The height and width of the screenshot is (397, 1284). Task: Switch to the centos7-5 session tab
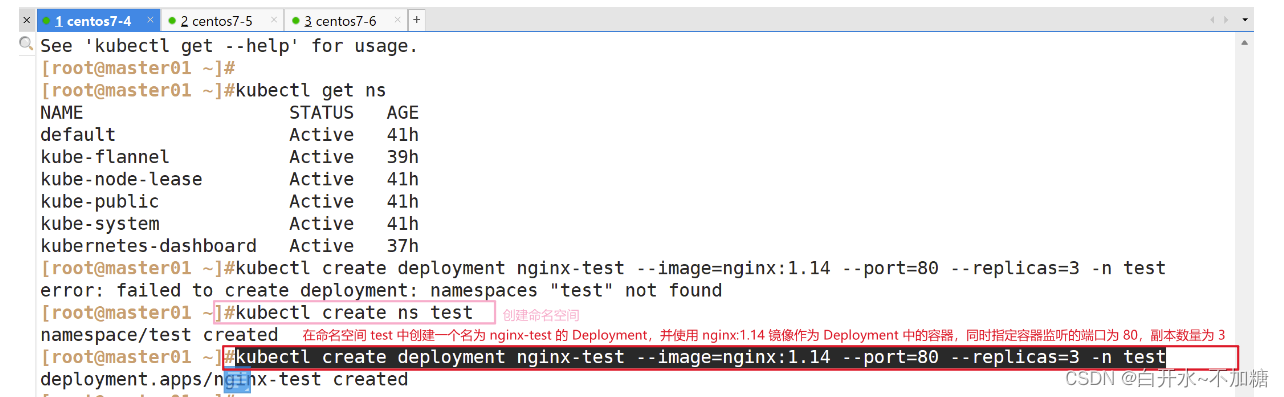222,20
